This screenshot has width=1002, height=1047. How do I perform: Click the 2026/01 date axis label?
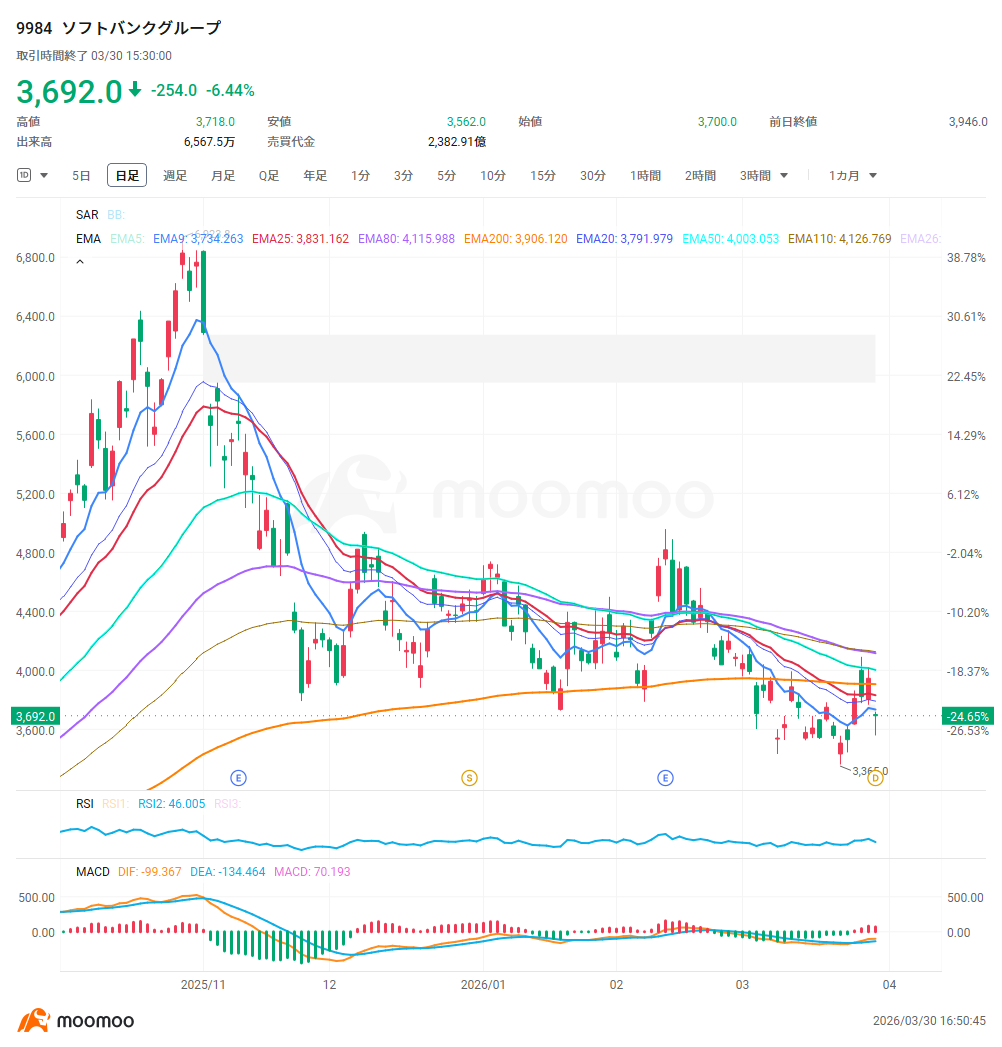click(x=483, y=985)
